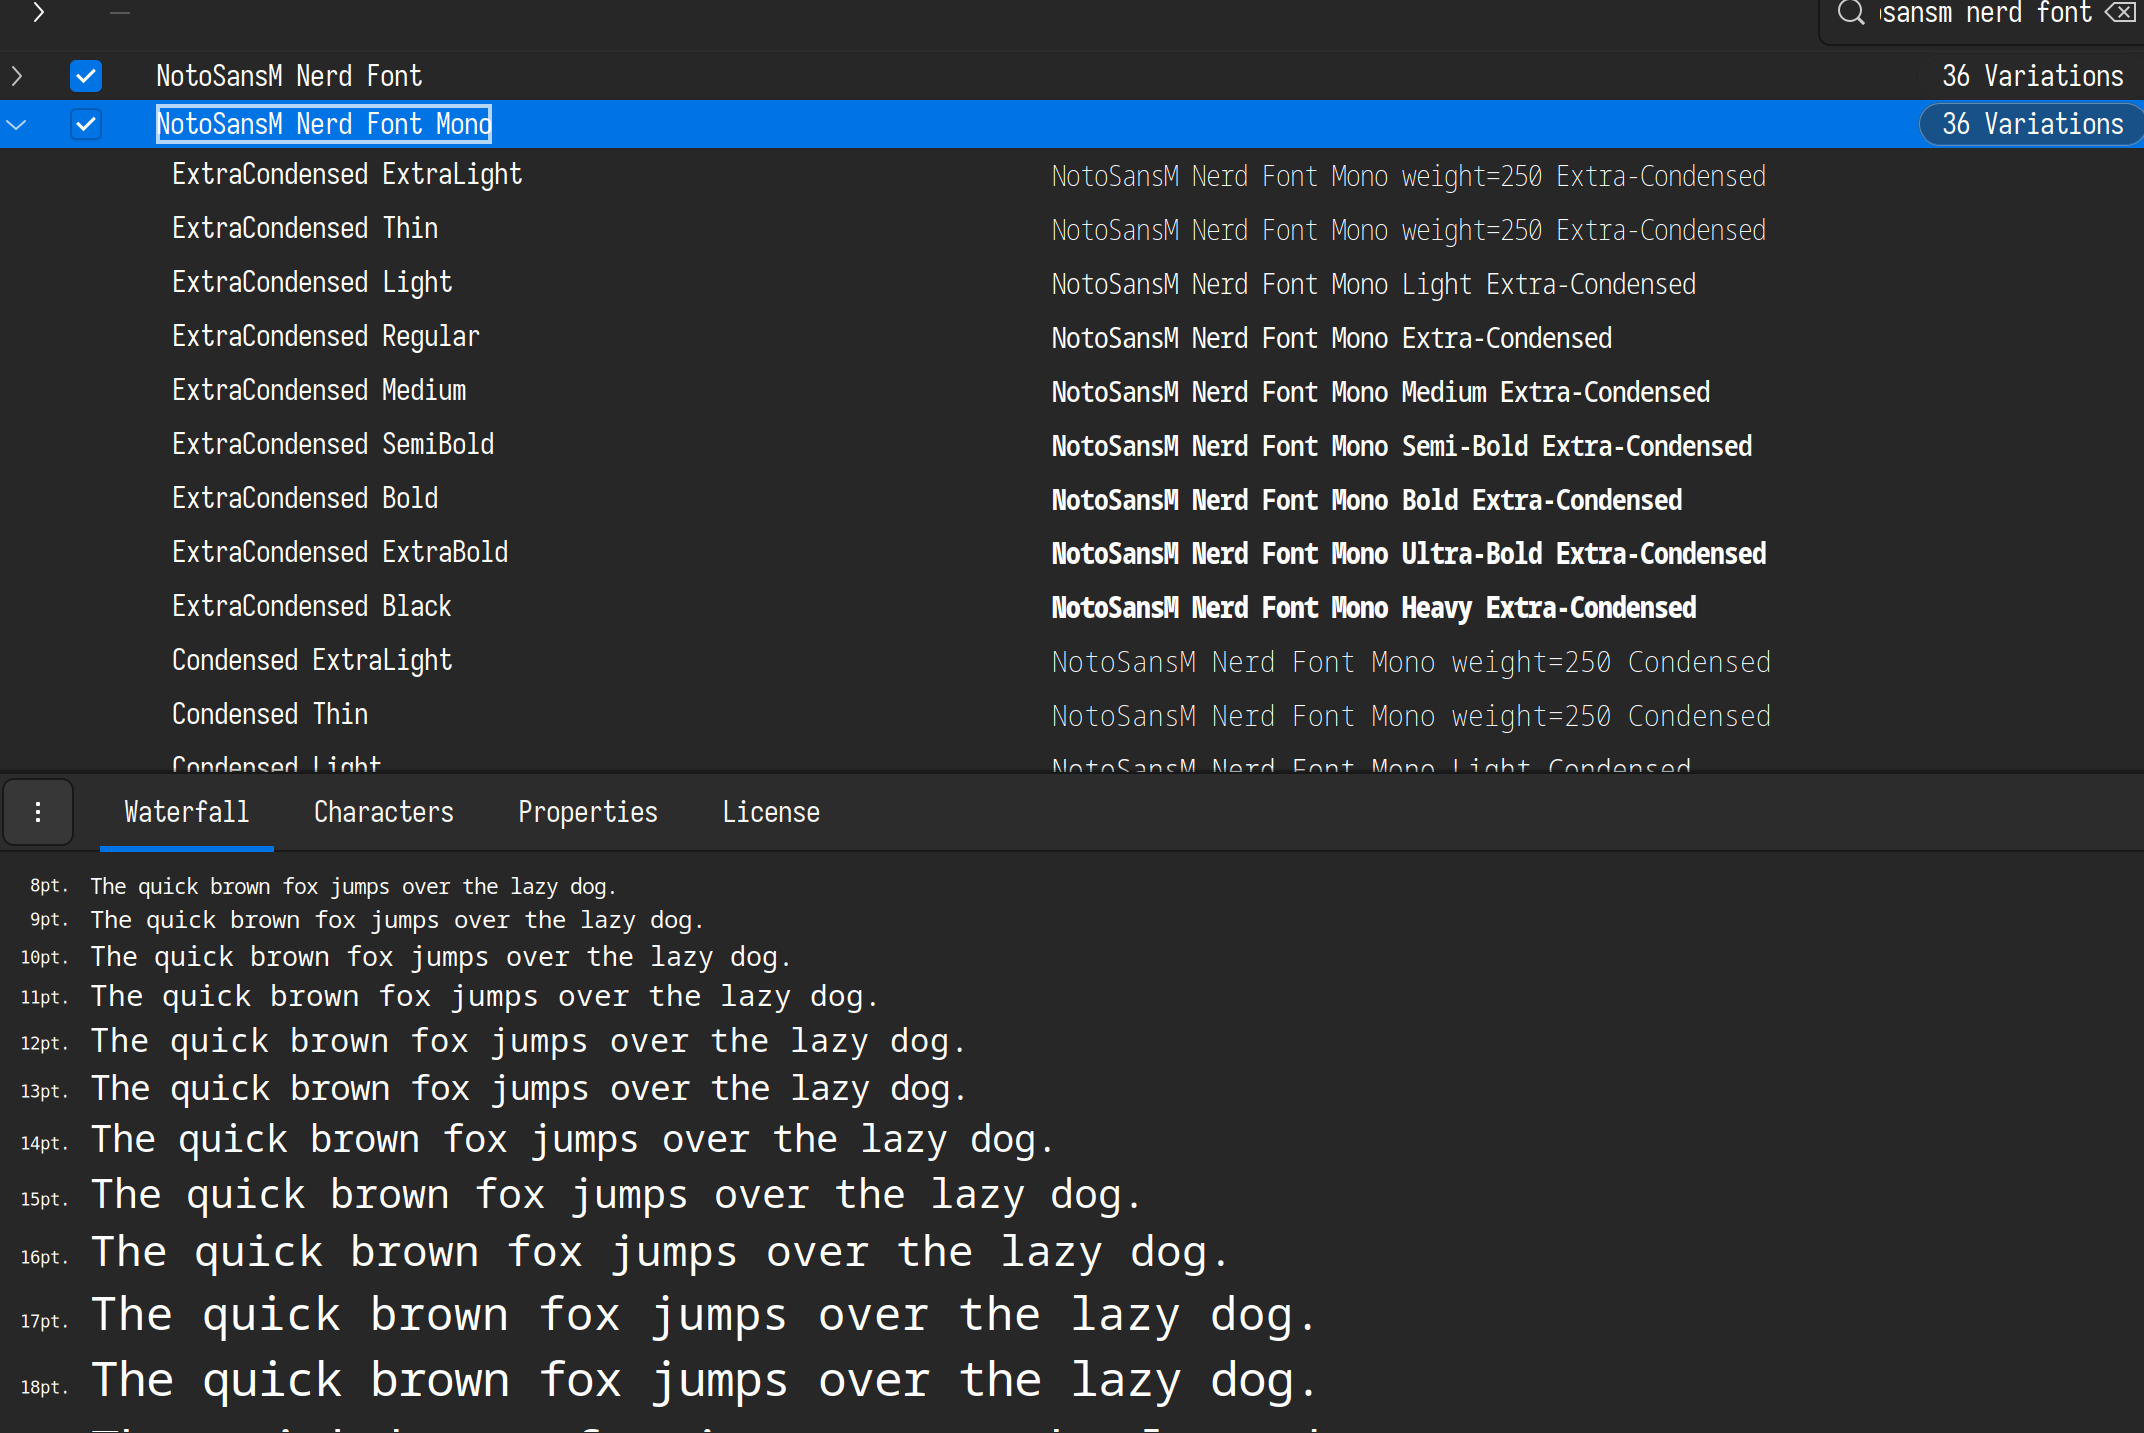Click the search magnifier icon
2144x1433 pixels.
click(x=1850, y=13)
